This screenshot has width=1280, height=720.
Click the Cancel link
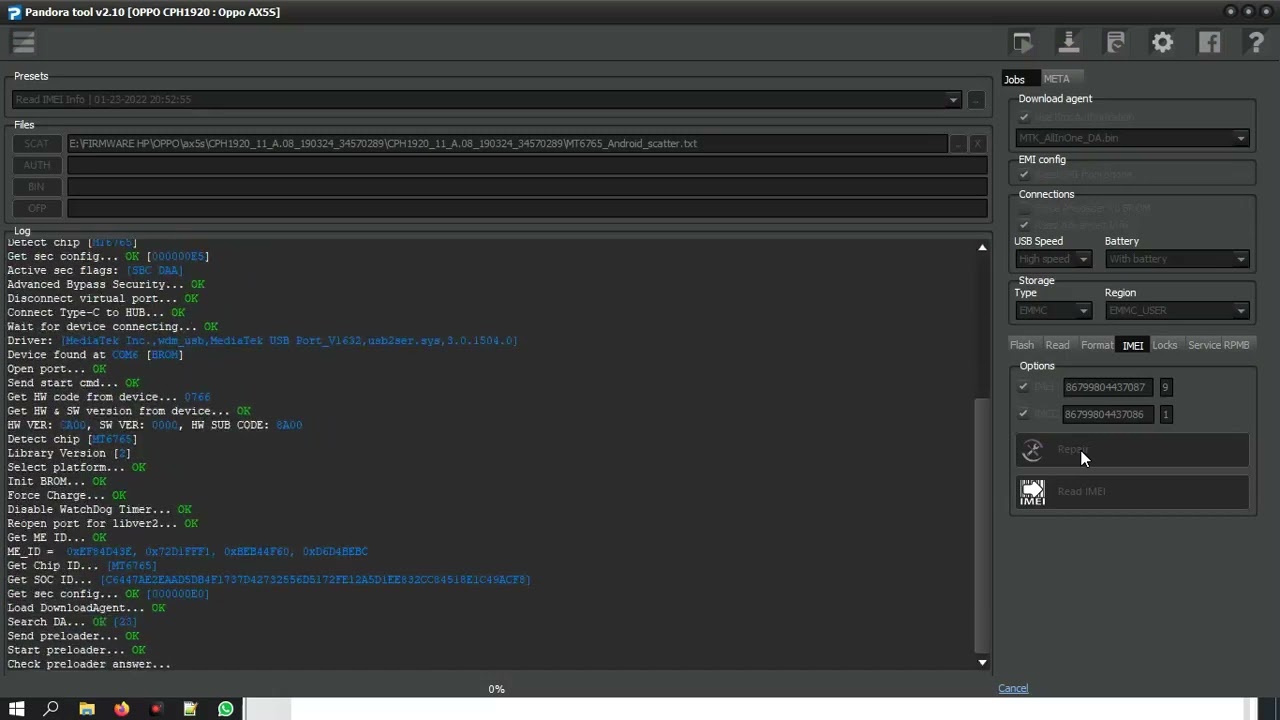[1013, 688]
